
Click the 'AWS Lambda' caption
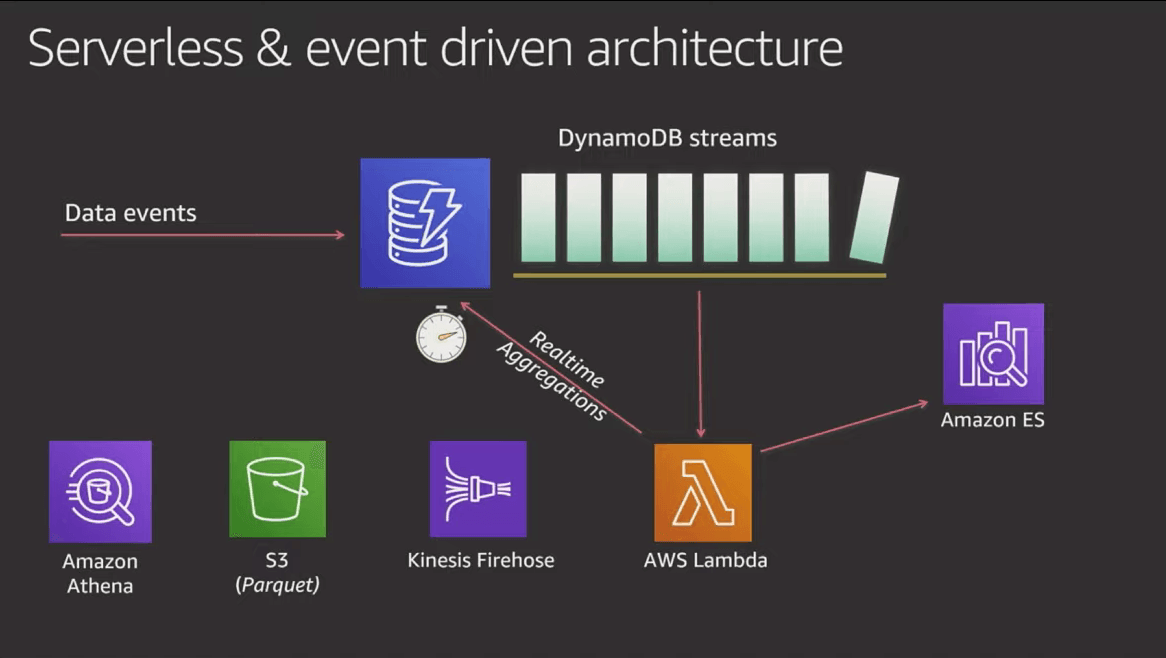(705, 560)
